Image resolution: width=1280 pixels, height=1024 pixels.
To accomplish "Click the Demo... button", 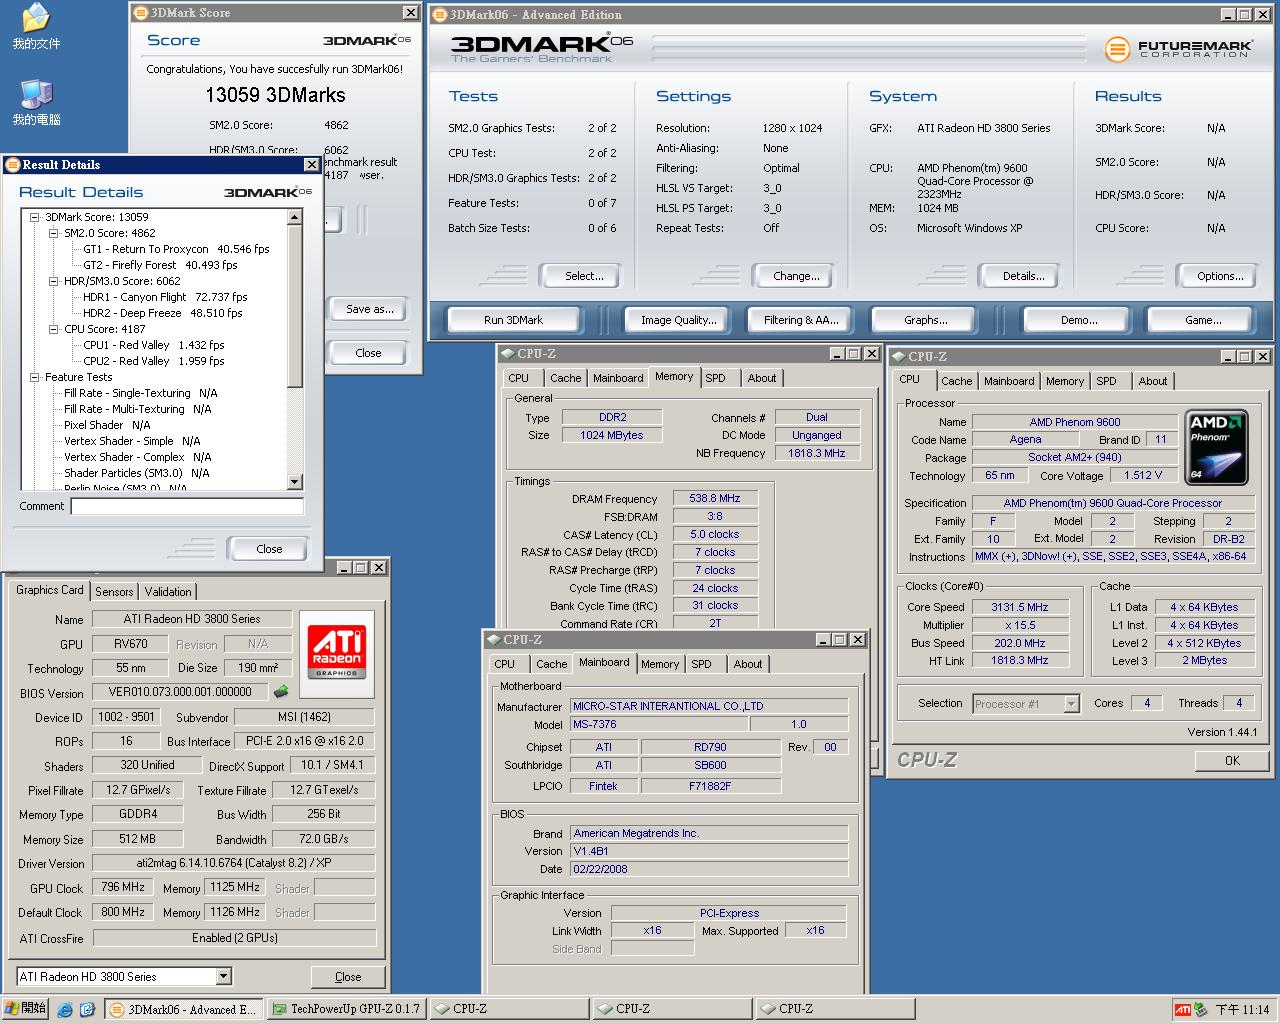I will tap(1079, 320).
